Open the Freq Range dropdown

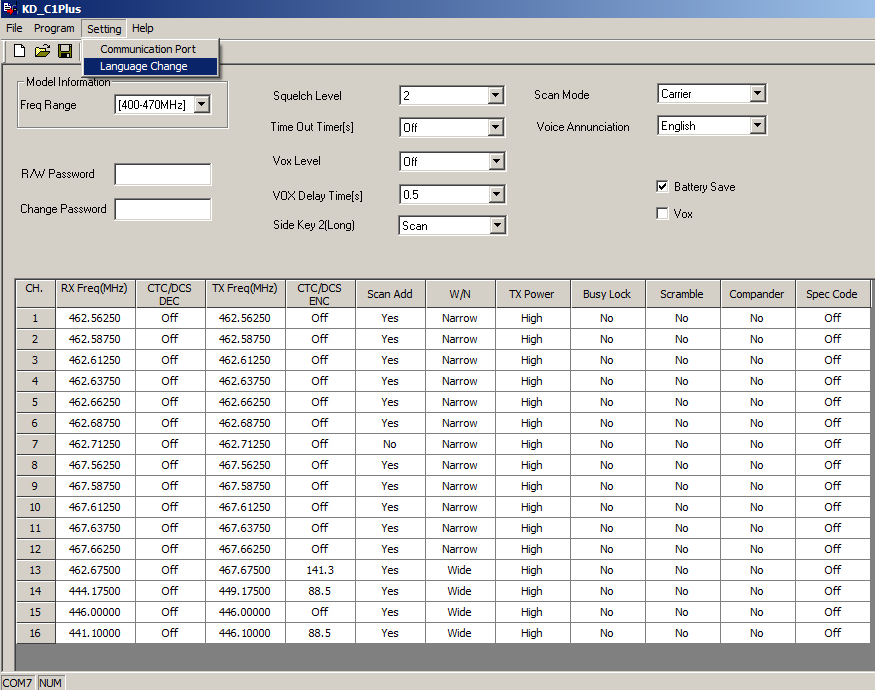coord(201,105)
